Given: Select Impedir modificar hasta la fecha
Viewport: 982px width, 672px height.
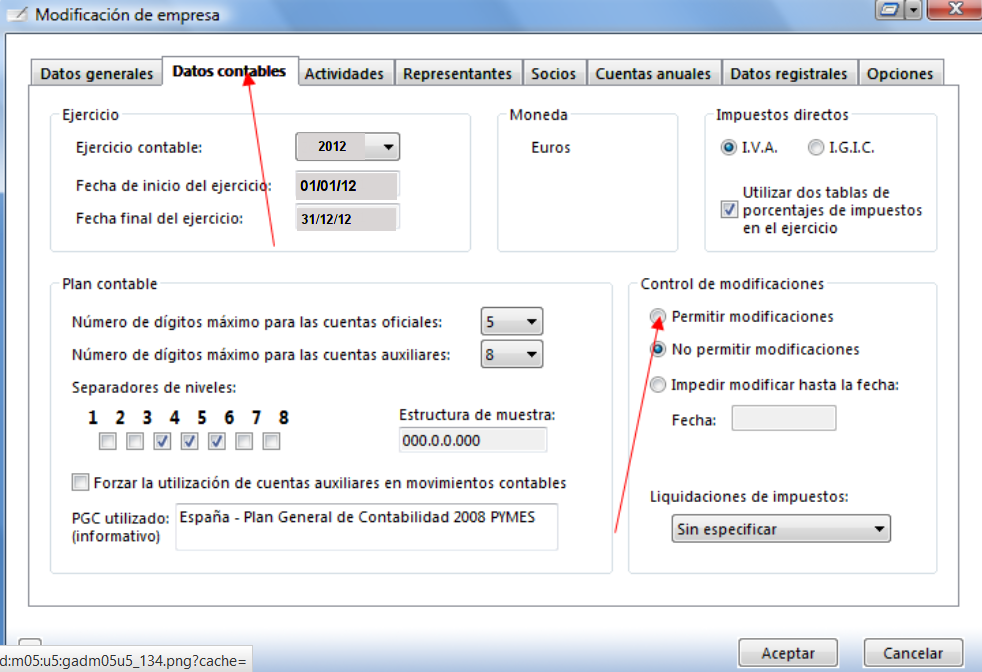Looking at the screenshot, I should coord(658,385).
